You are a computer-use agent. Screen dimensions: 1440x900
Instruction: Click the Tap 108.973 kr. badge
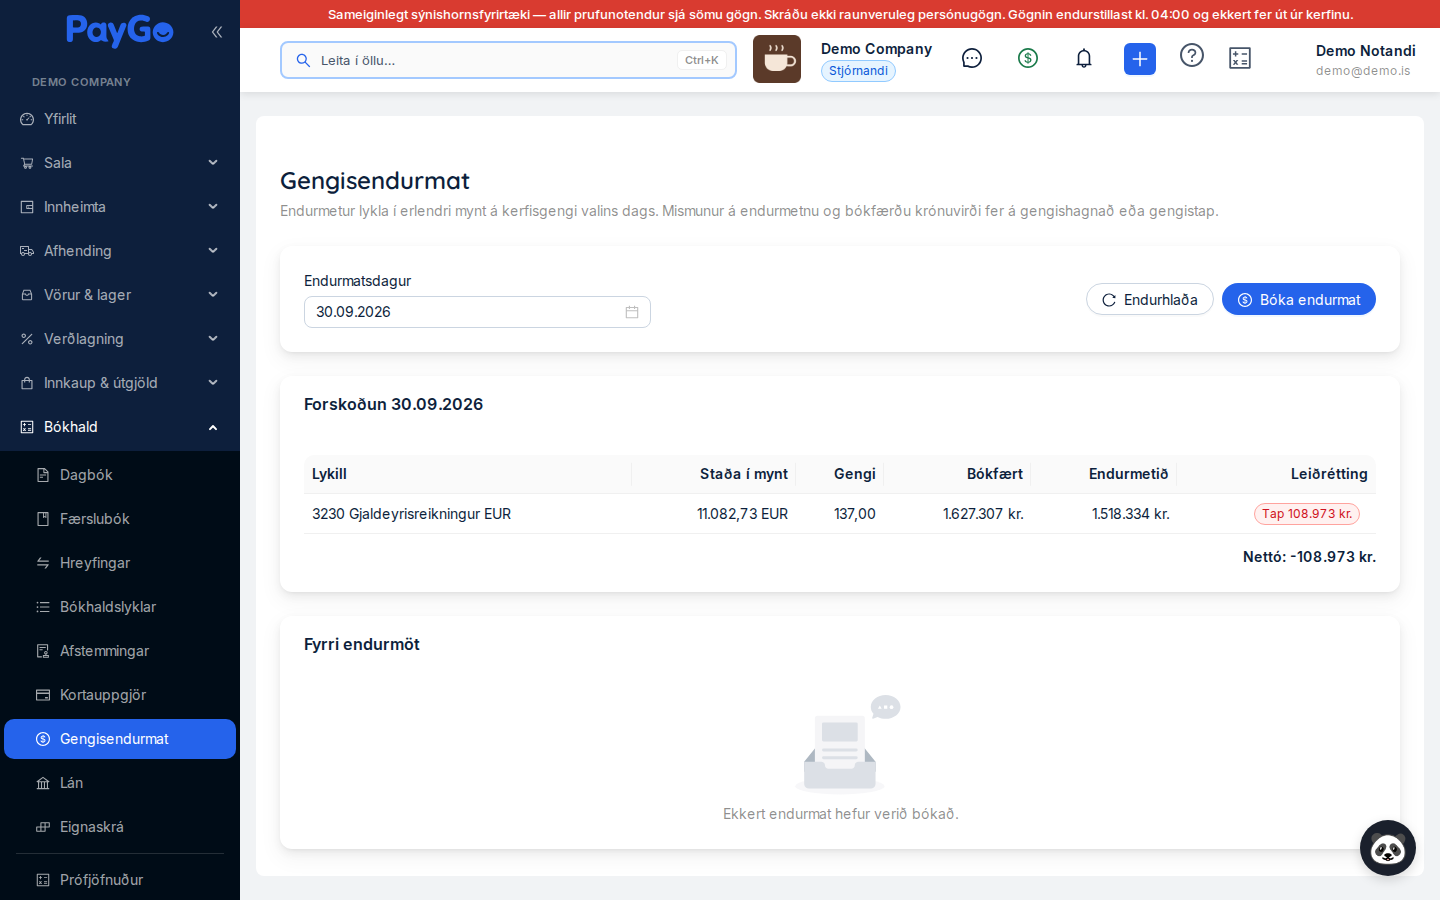tap(1307, 514)
